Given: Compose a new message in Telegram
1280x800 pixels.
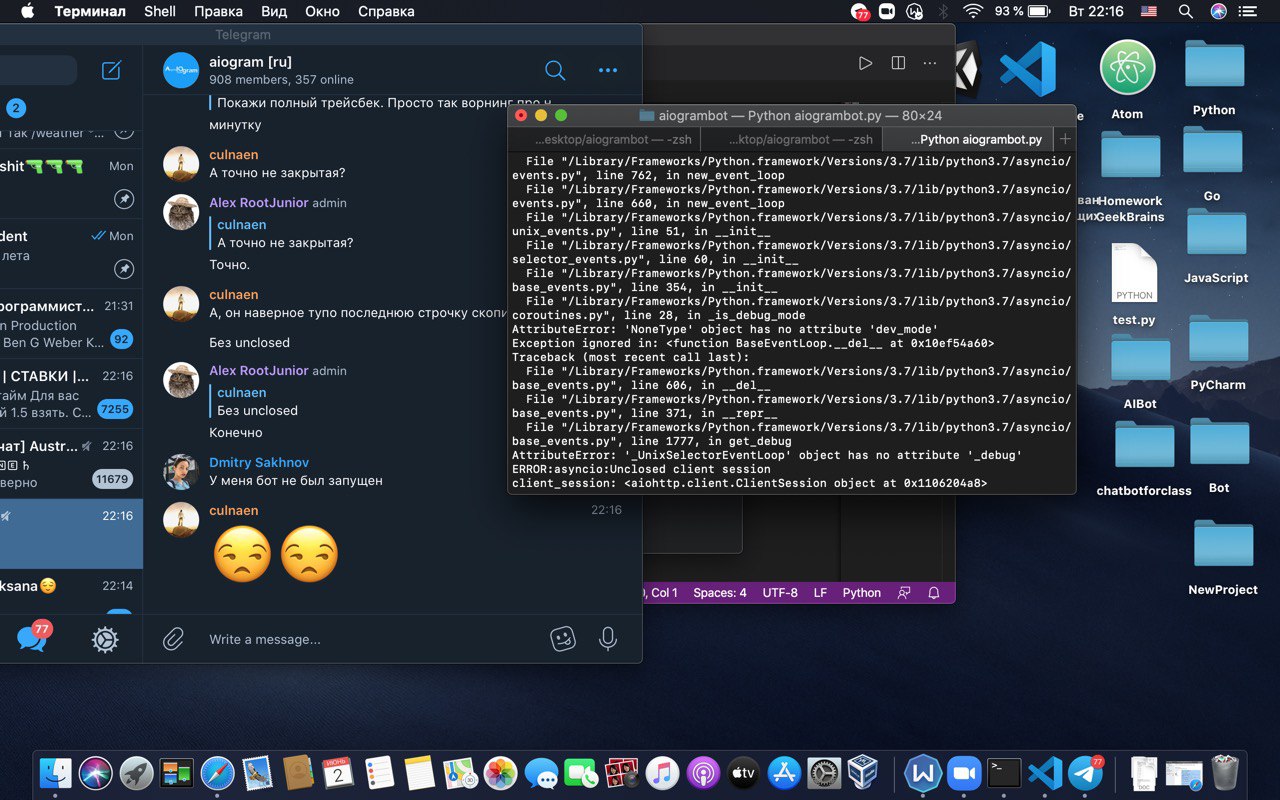Looking at the screenshot, I should click(112, 70).
